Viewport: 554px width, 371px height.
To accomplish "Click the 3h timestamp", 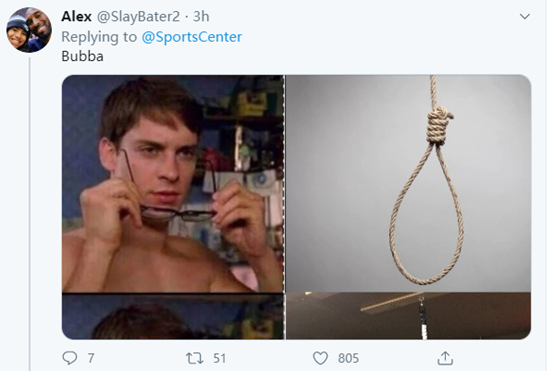I will tap(201, 16).
